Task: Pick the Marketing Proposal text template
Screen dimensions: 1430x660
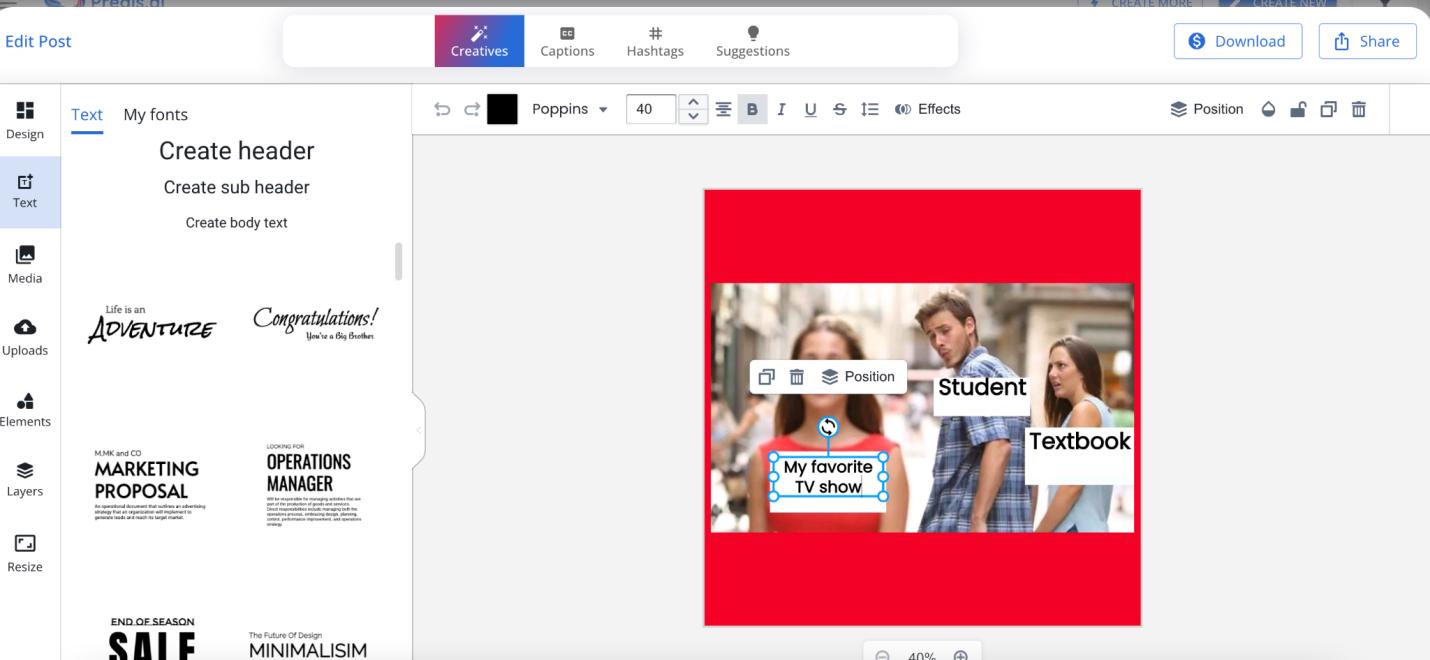Action: tap(151, 485)
